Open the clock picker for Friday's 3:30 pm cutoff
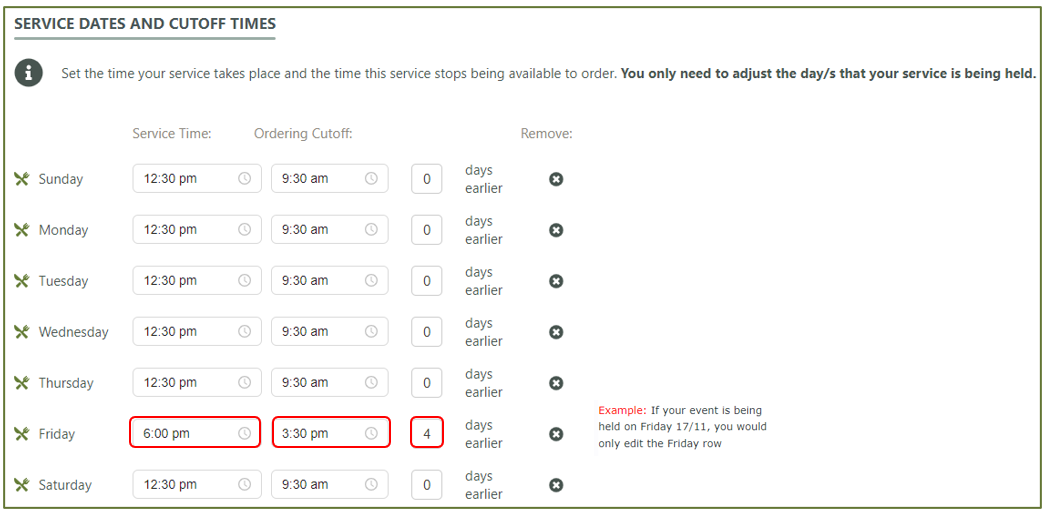Screen dimensions: 1046x515 click(x=371, y=434)
